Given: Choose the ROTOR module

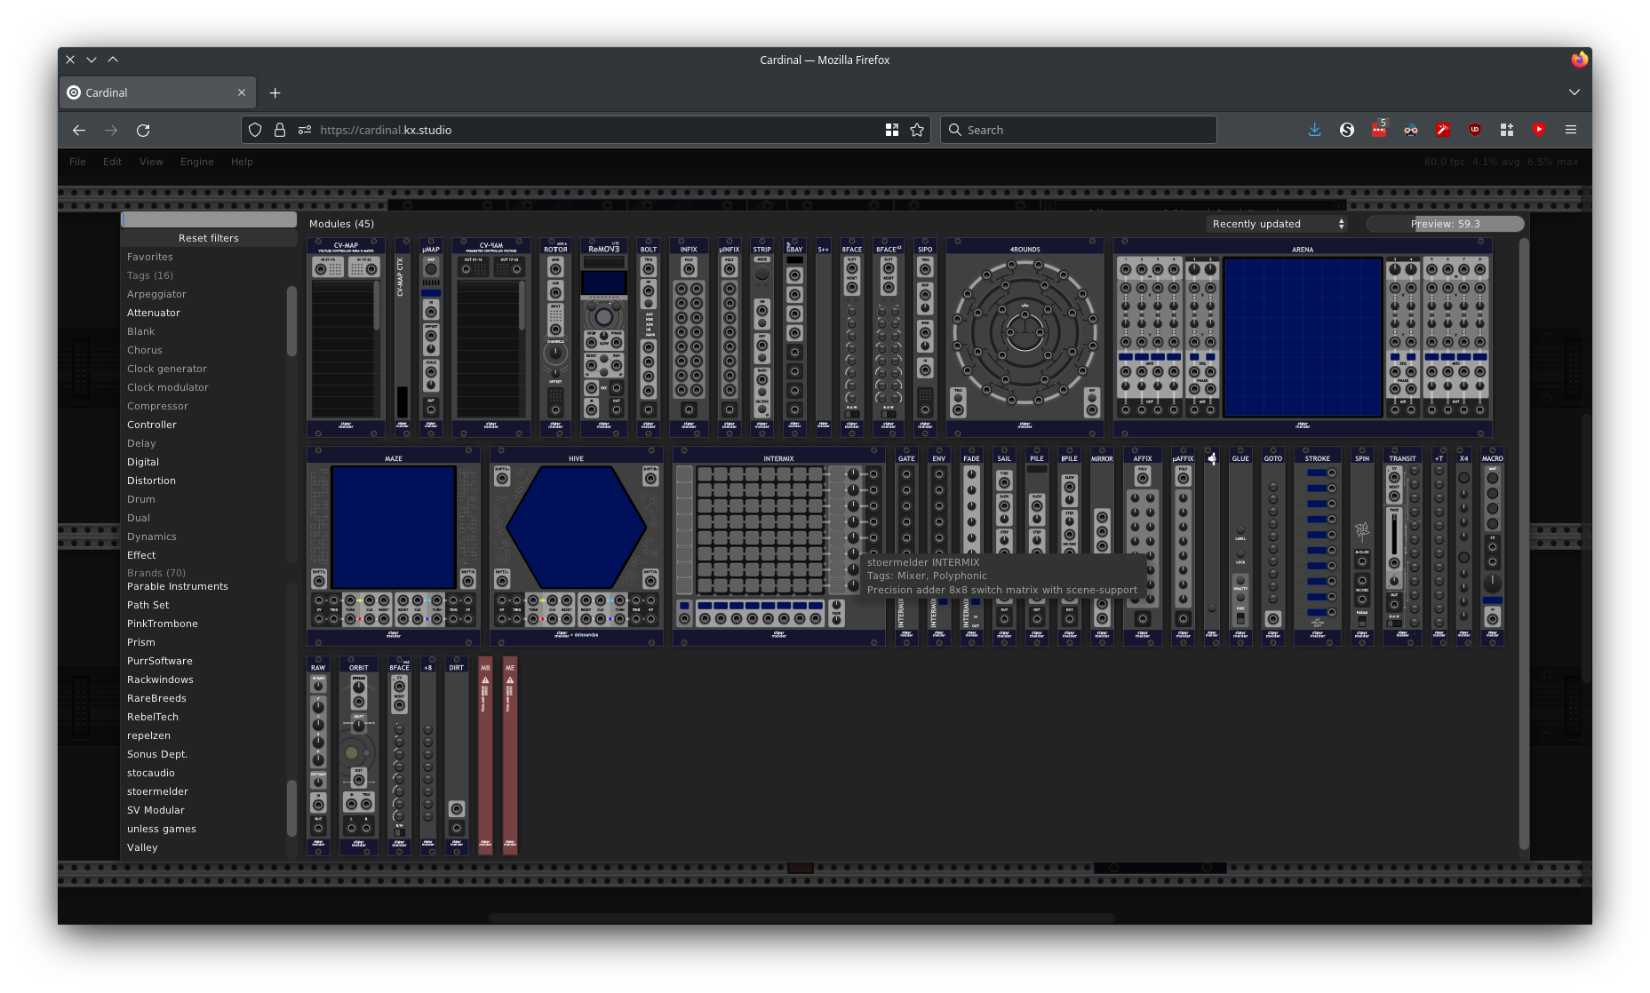Looking at the screenshot, I should coord(555,338).
